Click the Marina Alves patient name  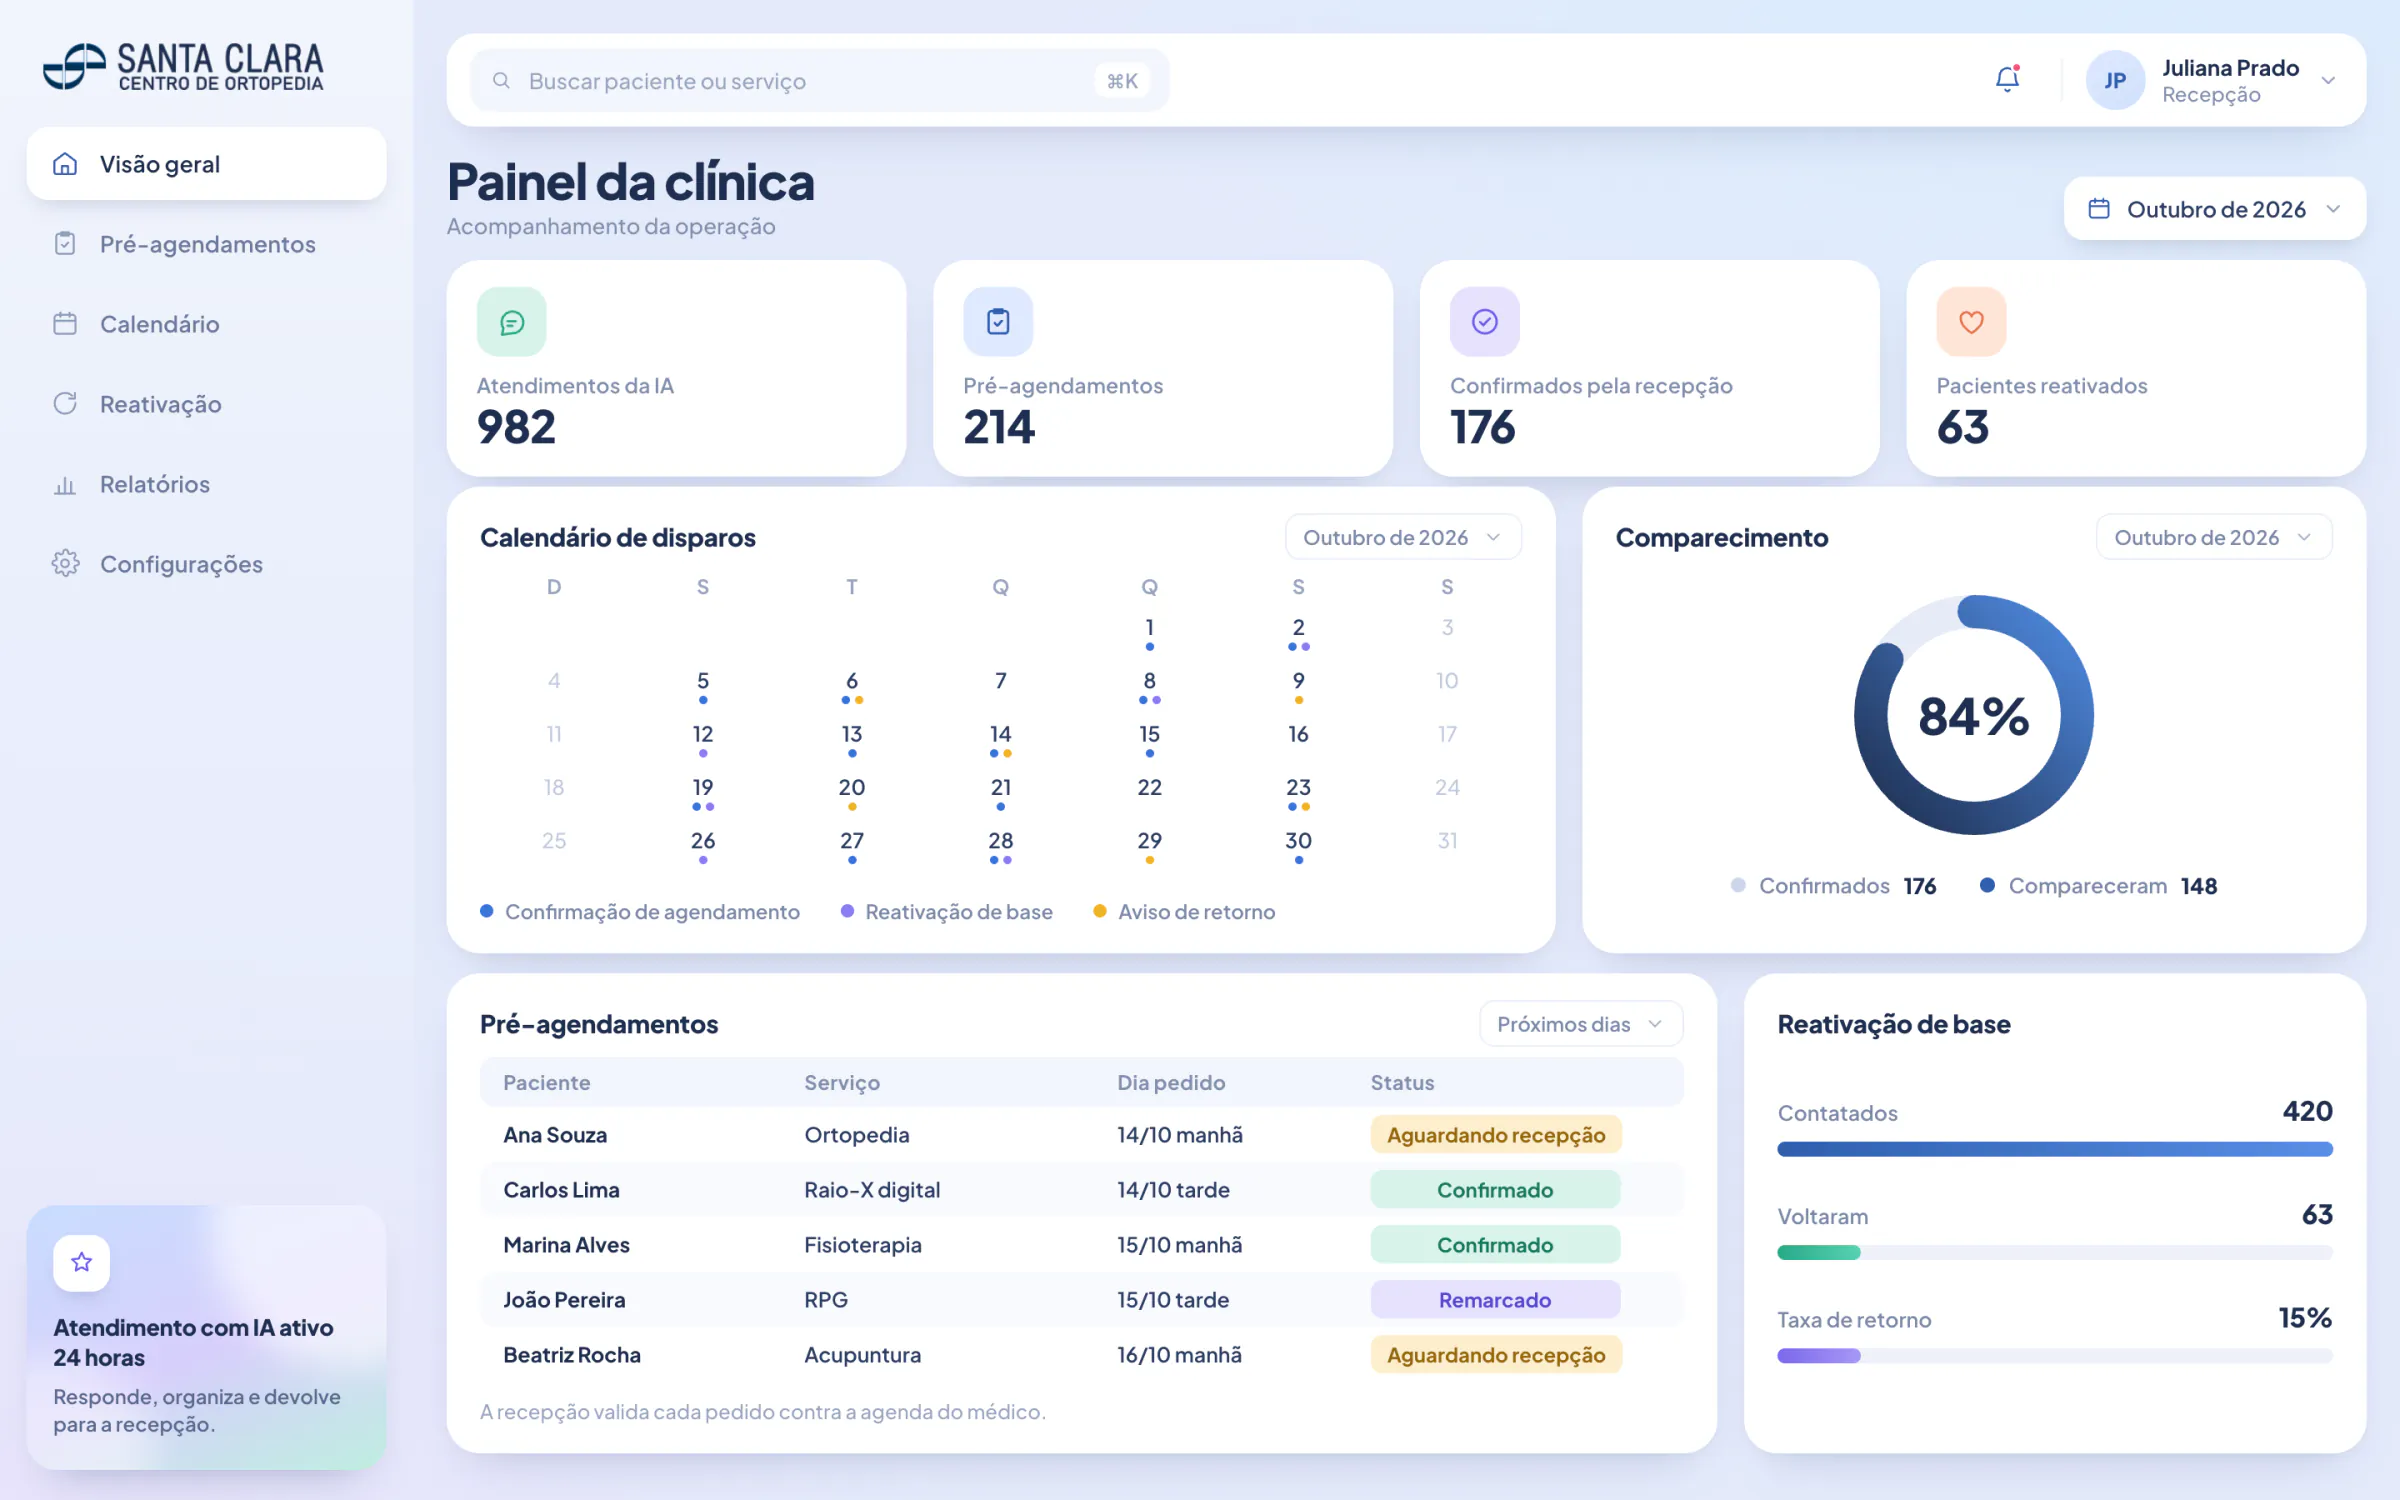[566, 1245]
